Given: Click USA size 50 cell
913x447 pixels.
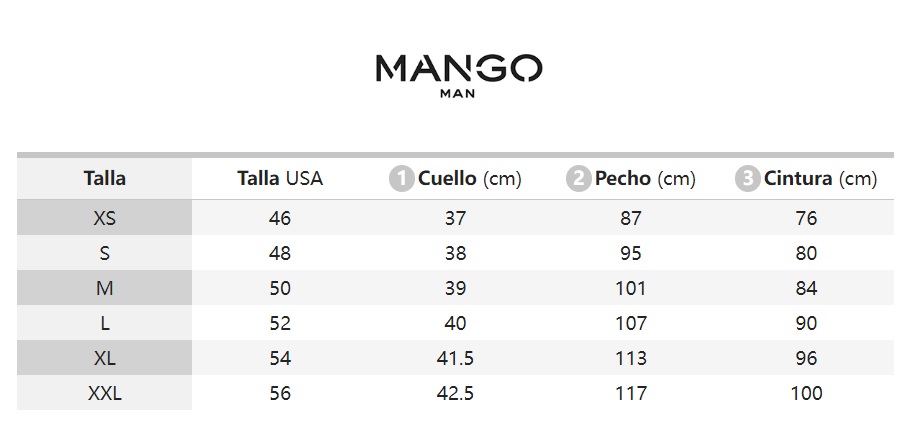Looking at the screenshot, I should click(280, 288).
